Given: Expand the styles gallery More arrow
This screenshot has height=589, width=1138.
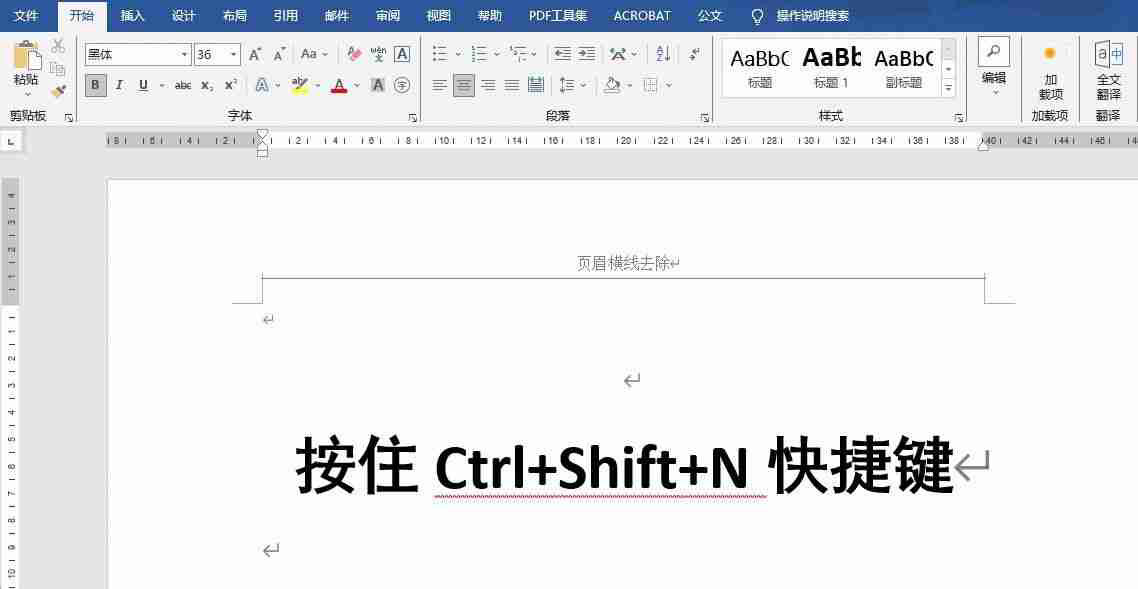Looking at the screenshot, I should 948,88.
